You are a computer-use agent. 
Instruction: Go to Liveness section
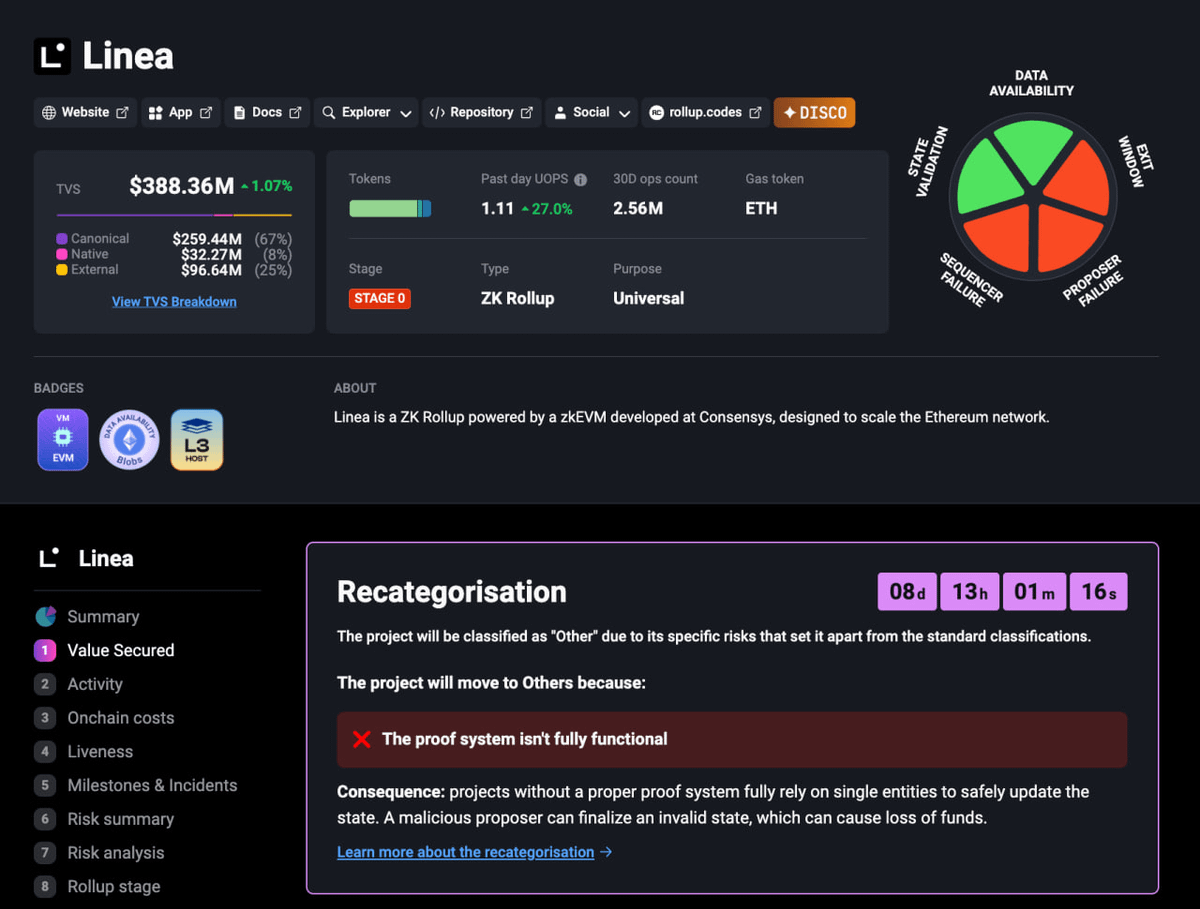pos(100,752)
